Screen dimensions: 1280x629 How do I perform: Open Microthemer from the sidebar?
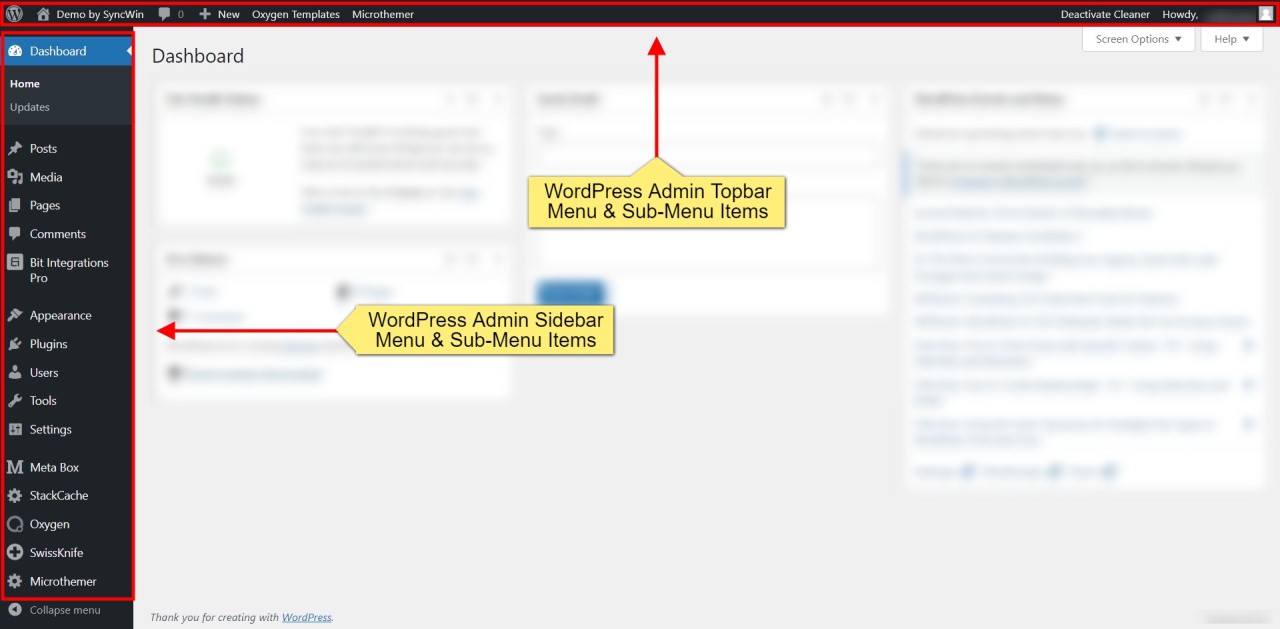(x=61, y=581)
